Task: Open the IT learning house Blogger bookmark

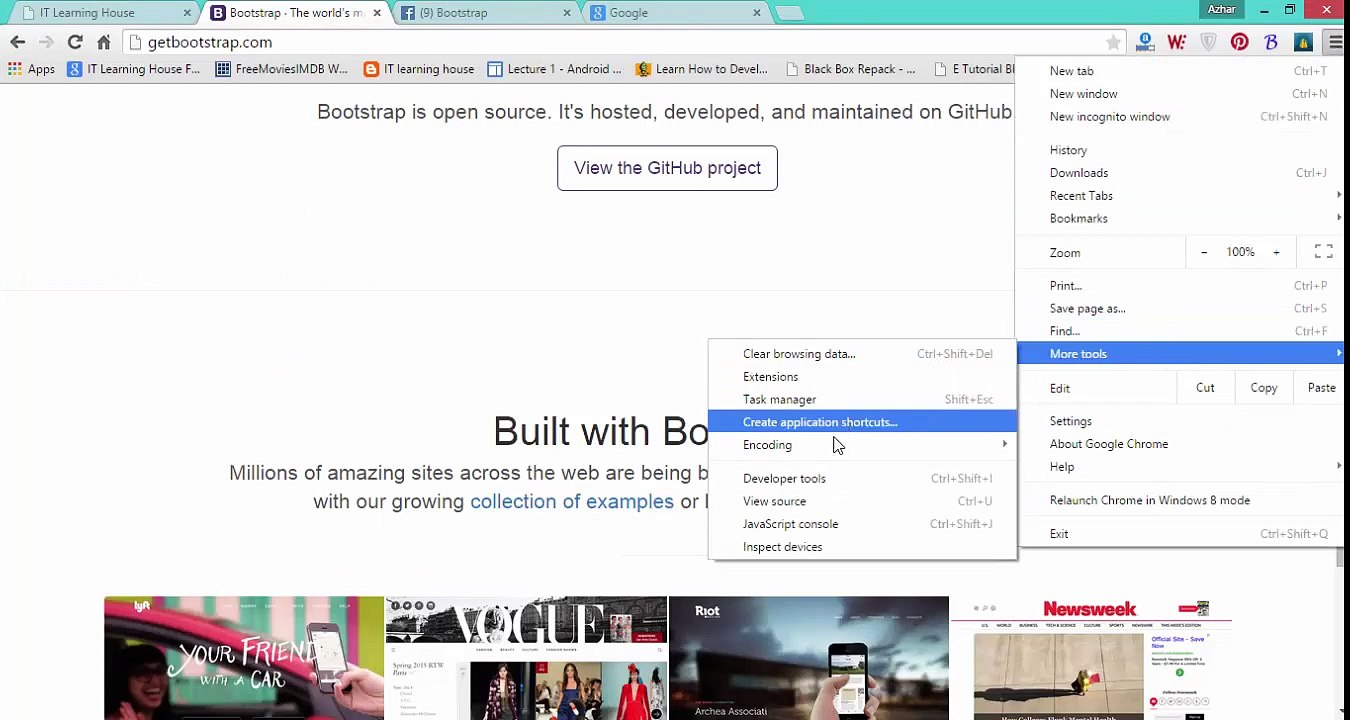Action: click(419, 69)
